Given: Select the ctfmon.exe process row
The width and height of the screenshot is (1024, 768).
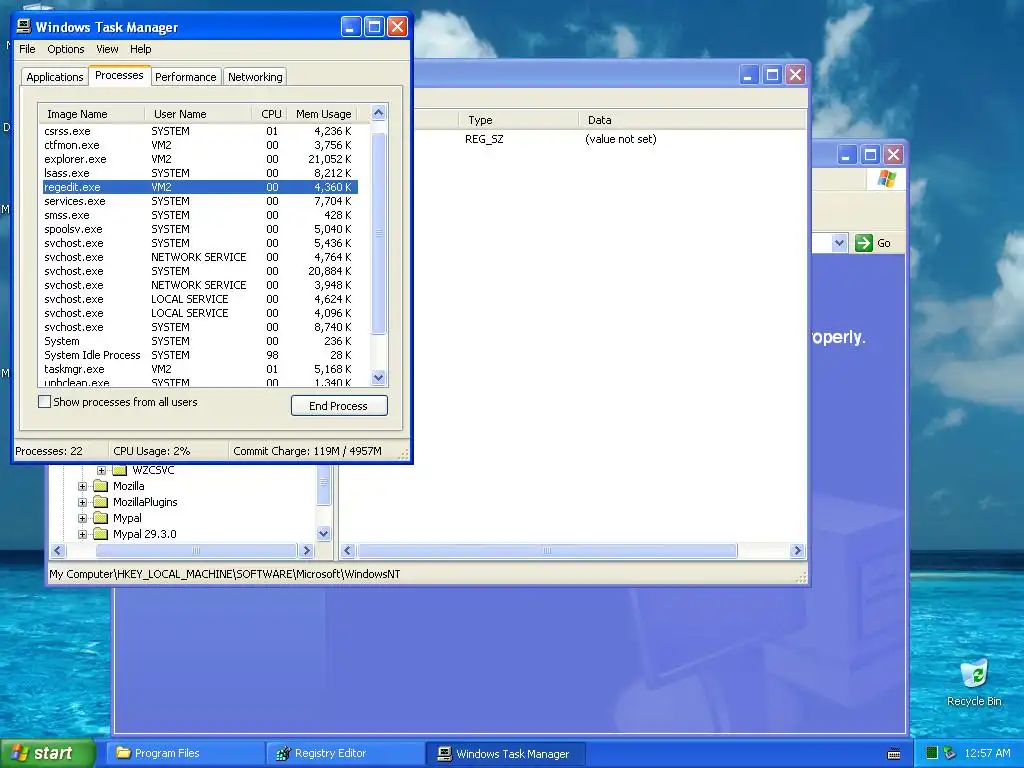Looking at the screenshot, I should [200, 145].
